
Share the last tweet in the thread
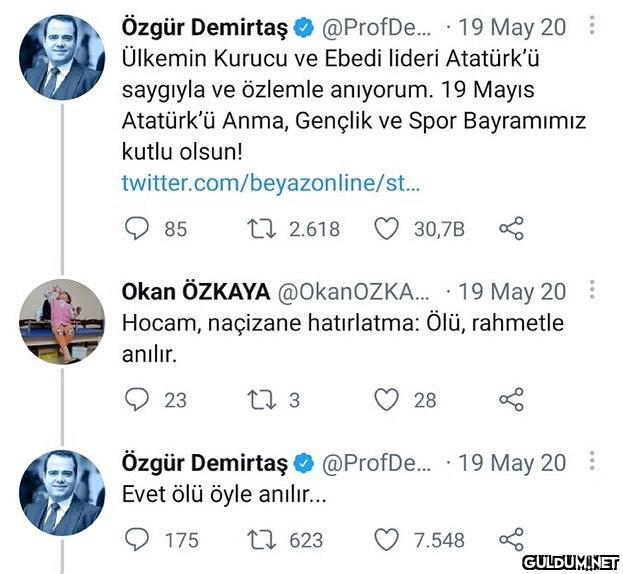tap(511, 540)
